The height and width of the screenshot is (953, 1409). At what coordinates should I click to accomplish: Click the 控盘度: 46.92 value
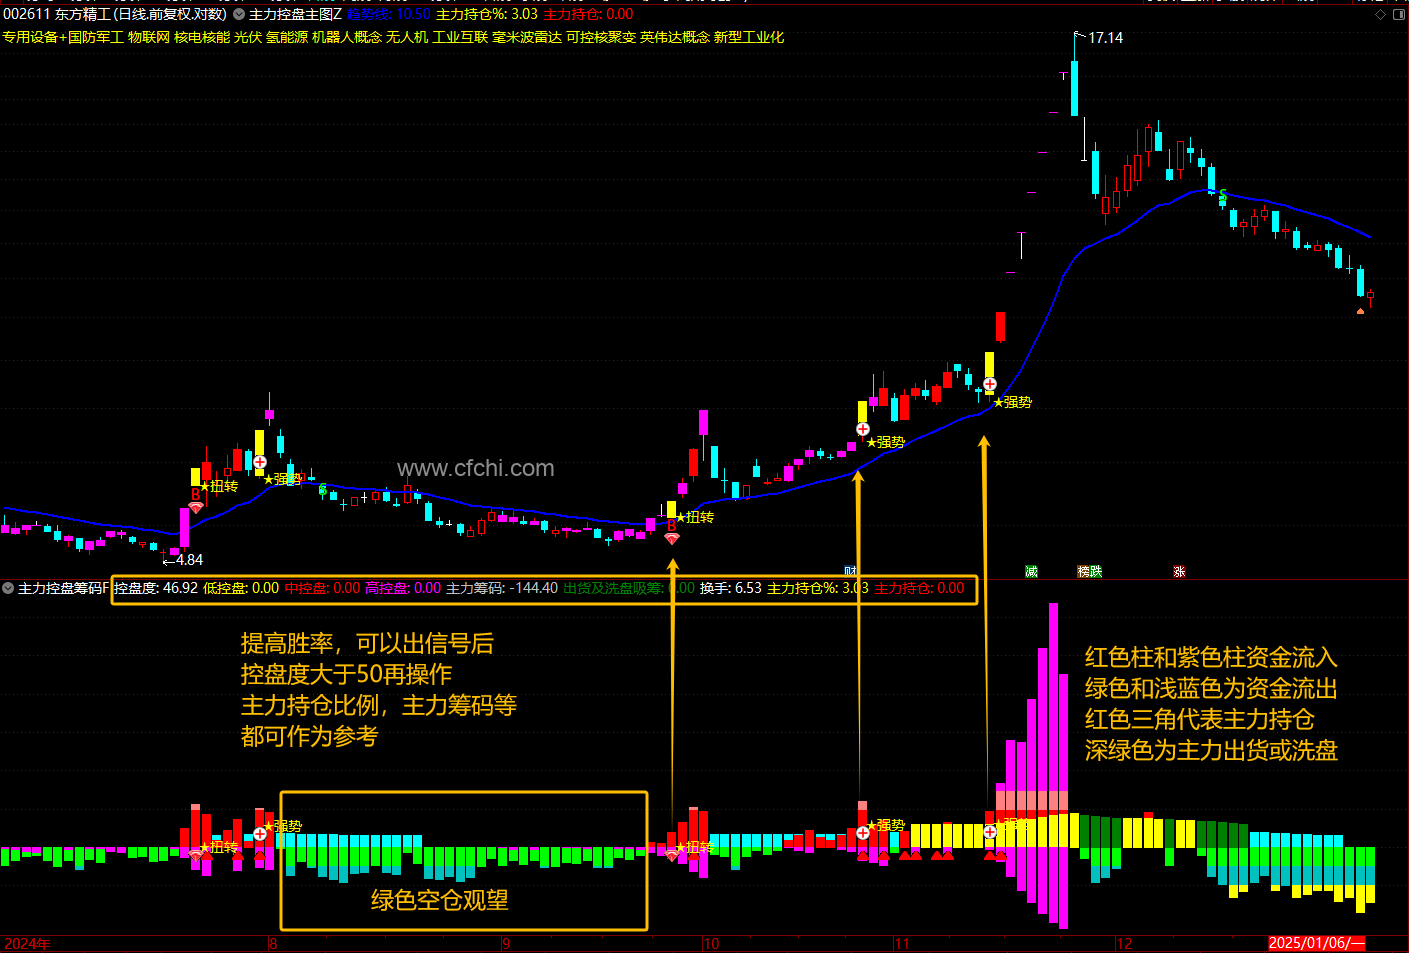tap(156, 588)
